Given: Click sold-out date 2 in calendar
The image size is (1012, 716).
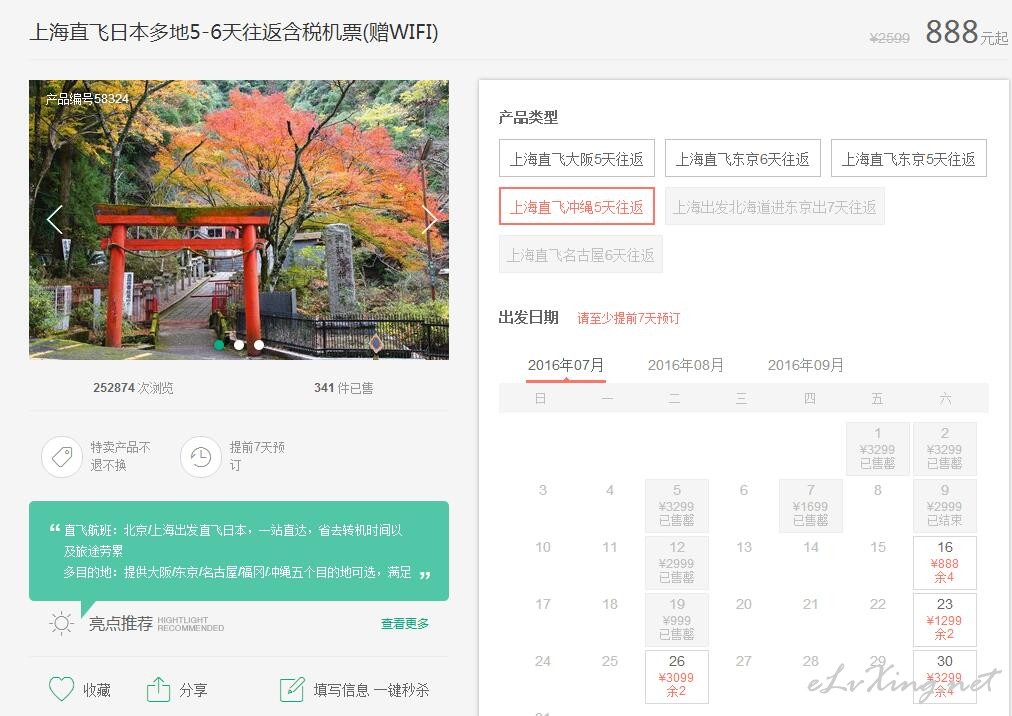Looking at the screenshot, I should tap(944, 449).
